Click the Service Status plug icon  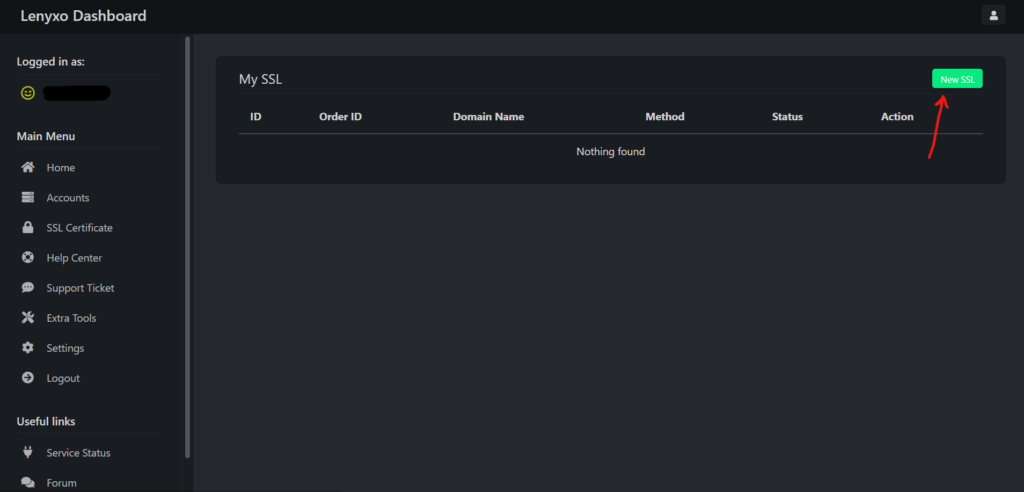click(27, 452)
